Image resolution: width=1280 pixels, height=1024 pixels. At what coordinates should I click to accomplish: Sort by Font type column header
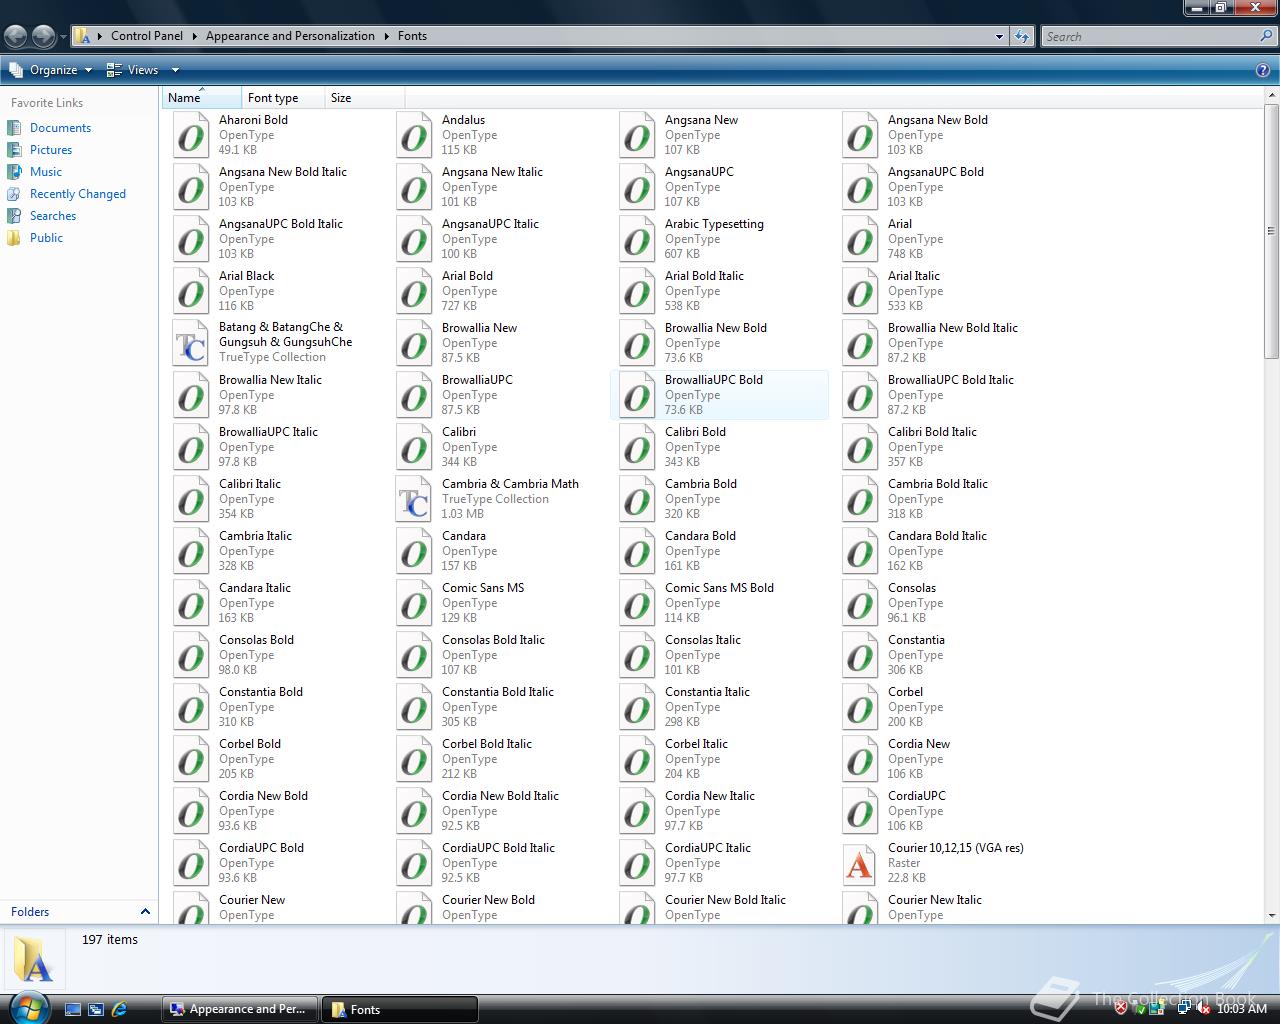(x=284, y=98)
